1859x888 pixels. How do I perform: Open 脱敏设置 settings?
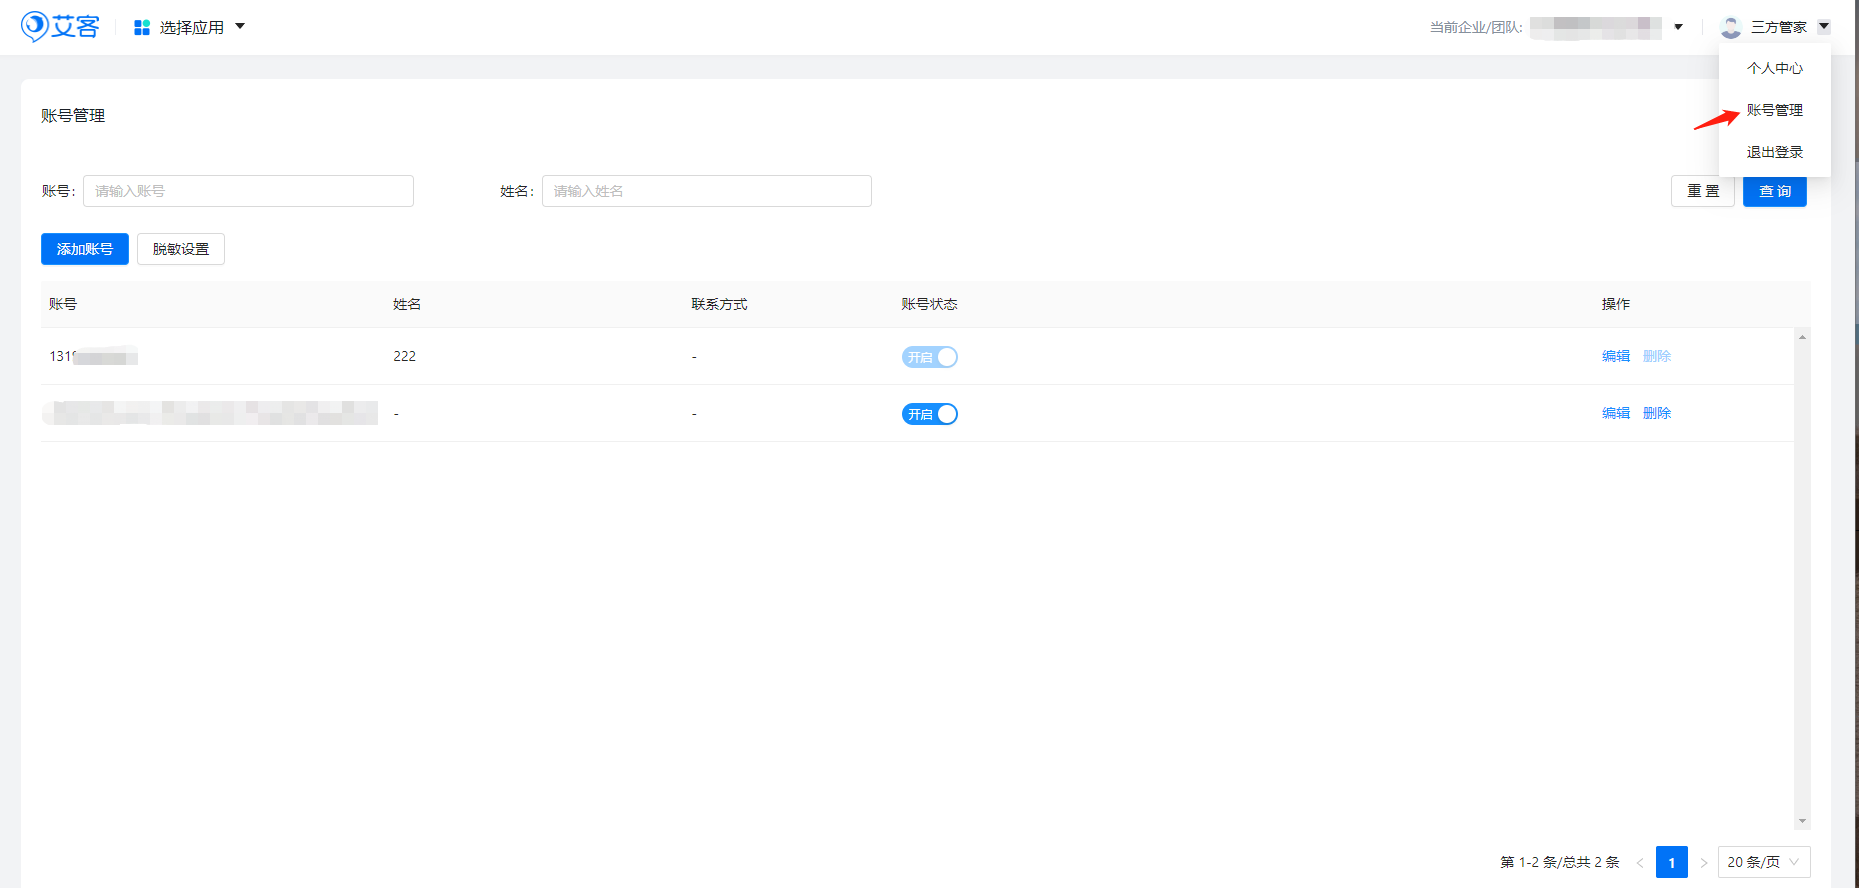[x=181, y=249]
